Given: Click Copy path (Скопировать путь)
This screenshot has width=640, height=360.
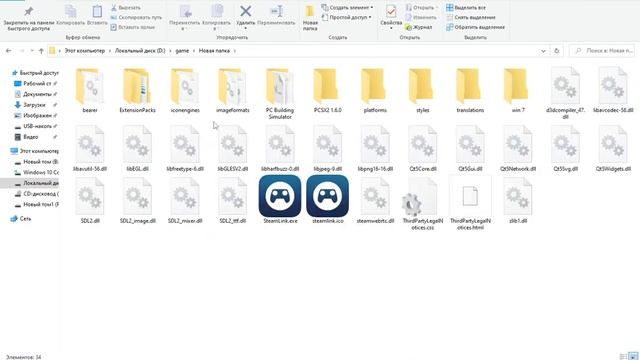Looking at the screenshot, I should click(136, 18).
